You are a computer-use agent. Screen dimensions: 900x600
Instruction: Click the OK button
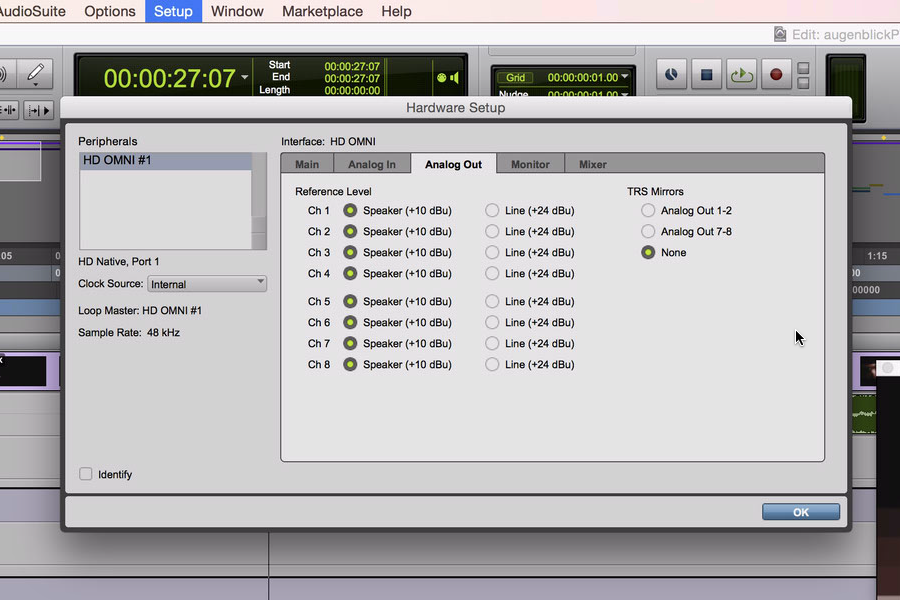click(800, 511)
